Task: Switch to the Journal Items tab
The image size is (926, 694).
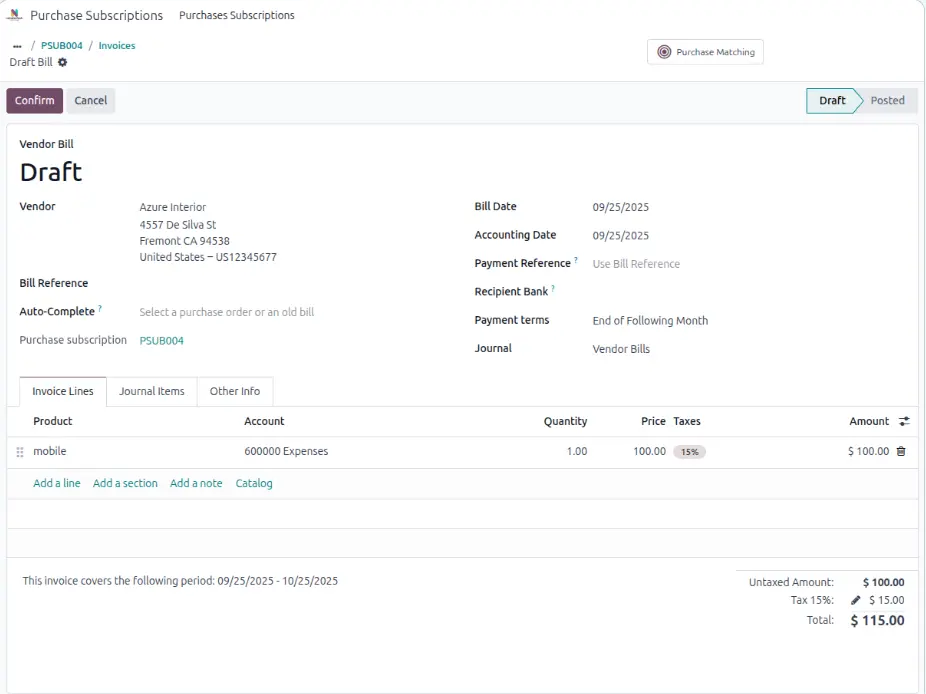Action: [152, 391]
